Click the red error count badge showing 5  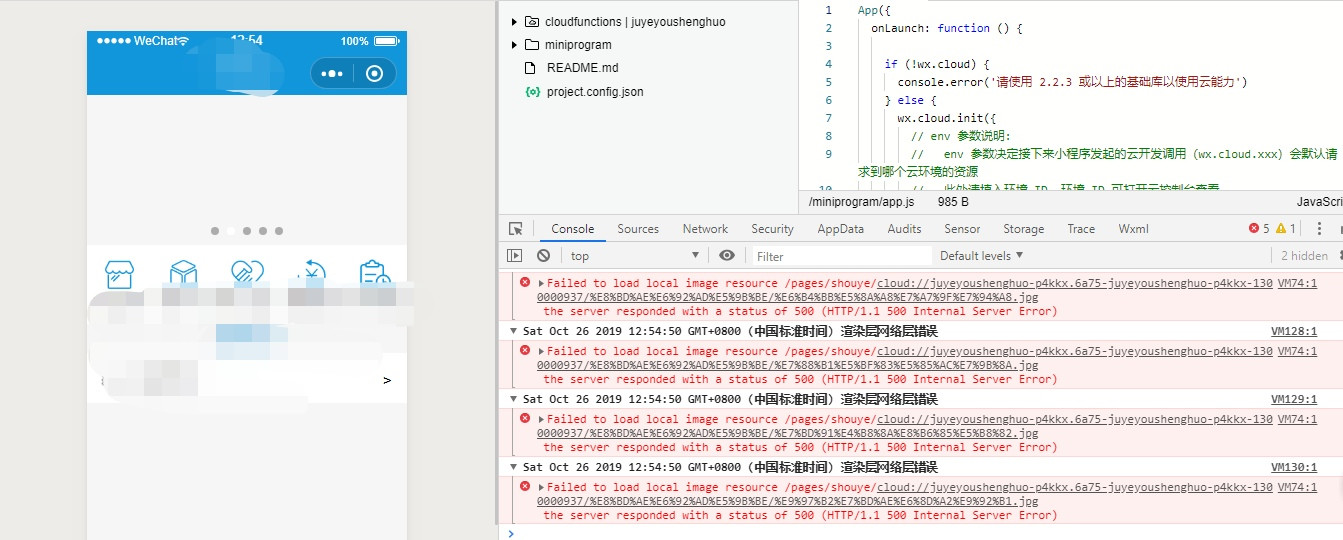1259,229
